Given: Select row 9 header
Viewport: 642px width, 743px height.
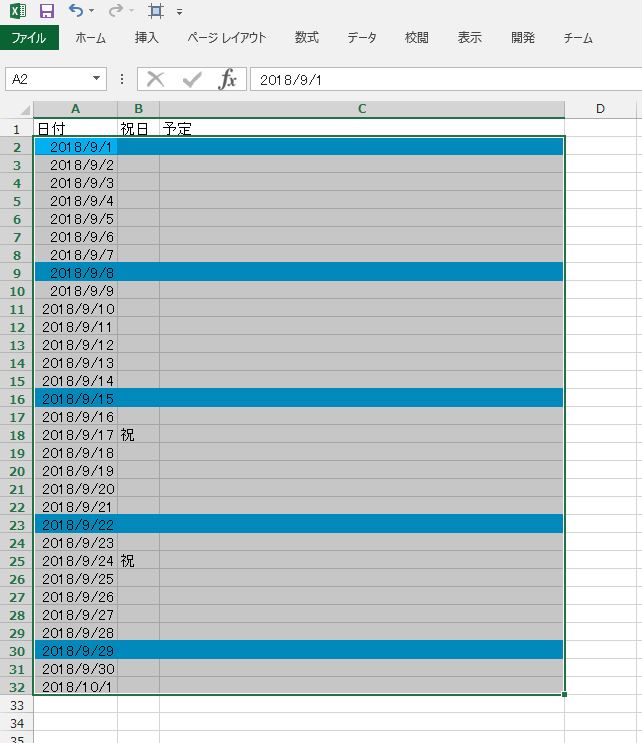Looking at the screenshot, I should coord(17,273).
